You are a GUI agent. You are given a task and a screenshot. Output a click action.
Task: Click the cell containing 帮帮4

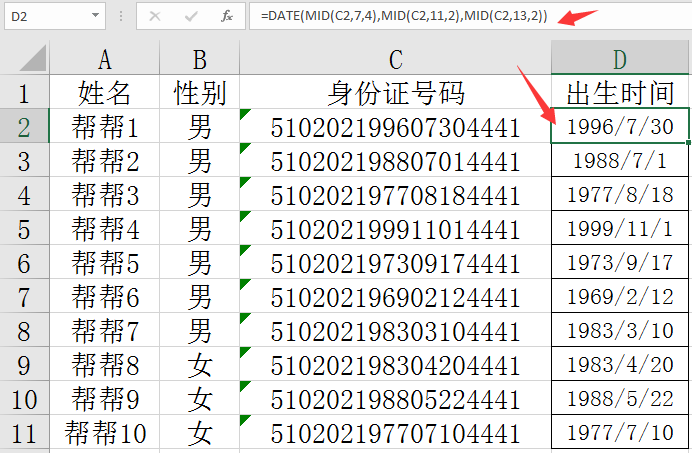click(x=105, y=228)
